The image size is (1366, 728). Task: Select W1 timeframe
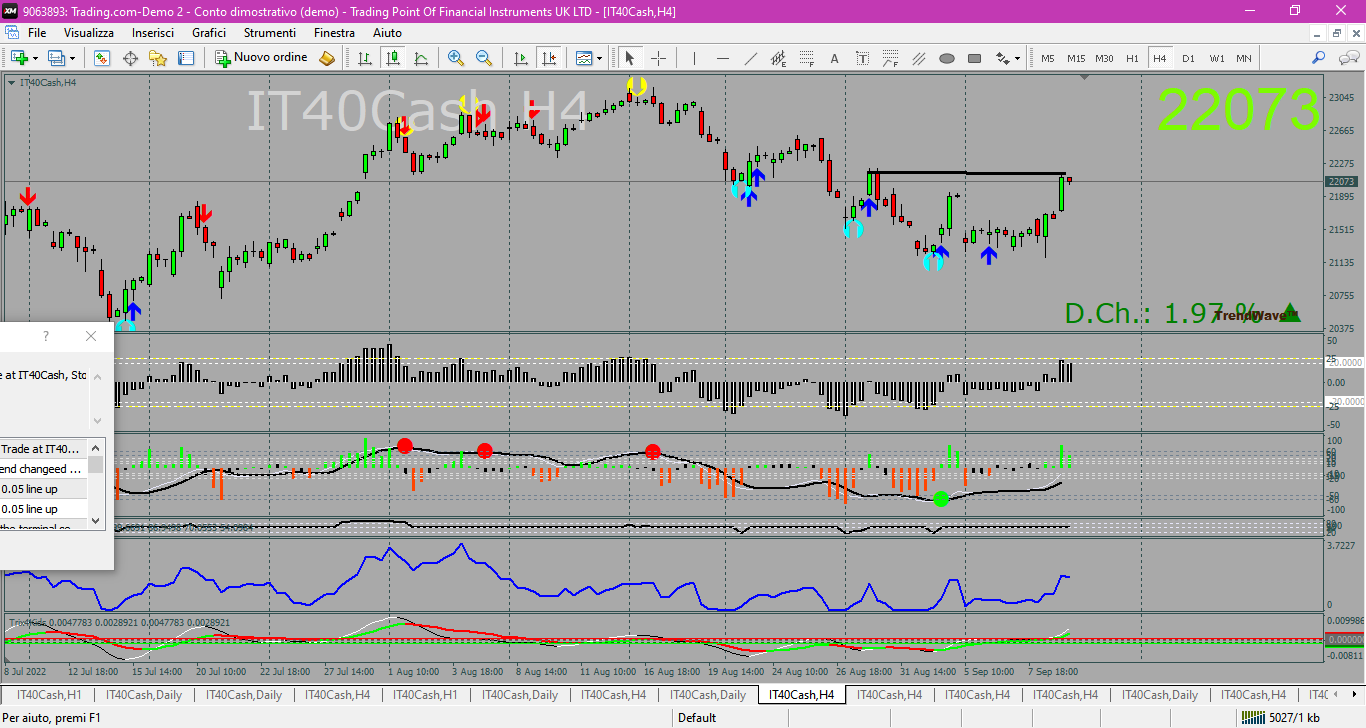pyautogui.click(x=1216, y=58)
